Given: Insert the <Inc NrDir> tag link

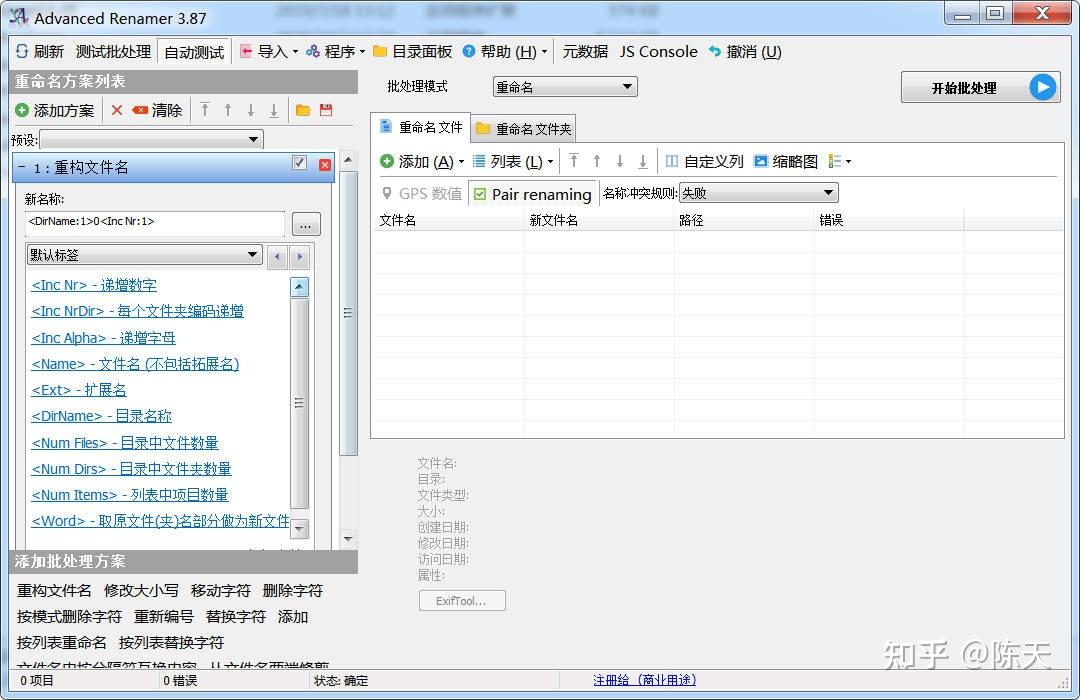Looking at the screenshot, I should coord(137,311).
